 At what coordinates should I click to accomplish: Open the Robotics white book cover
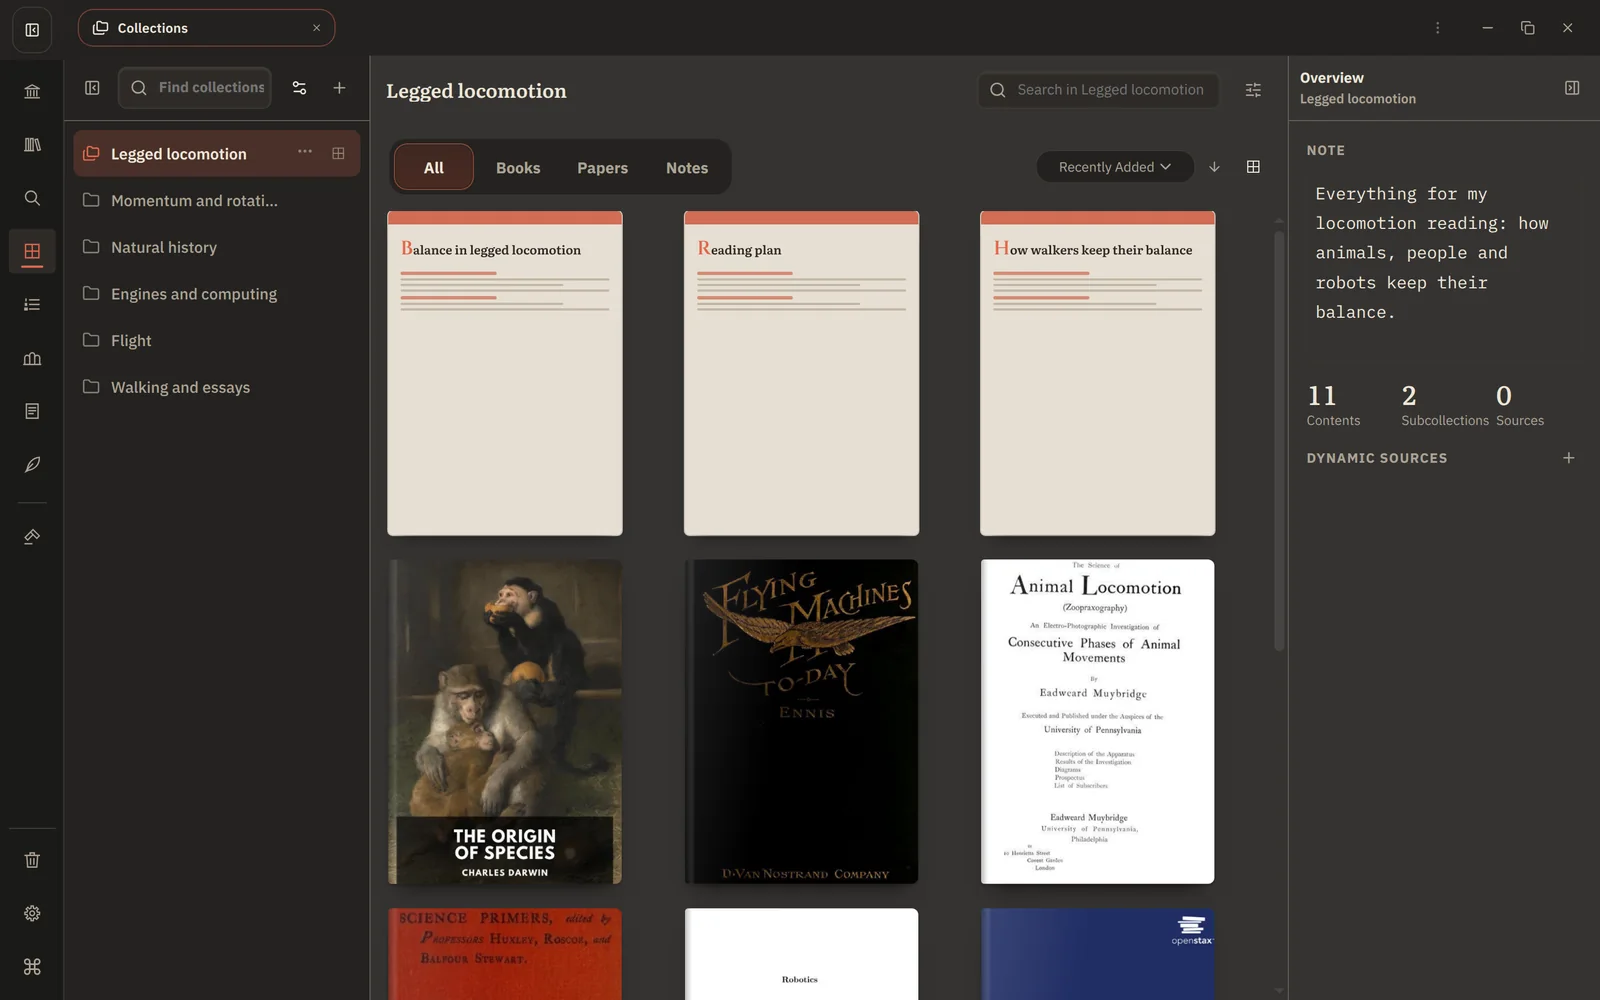pyautogui.click(x=801, y=954)
